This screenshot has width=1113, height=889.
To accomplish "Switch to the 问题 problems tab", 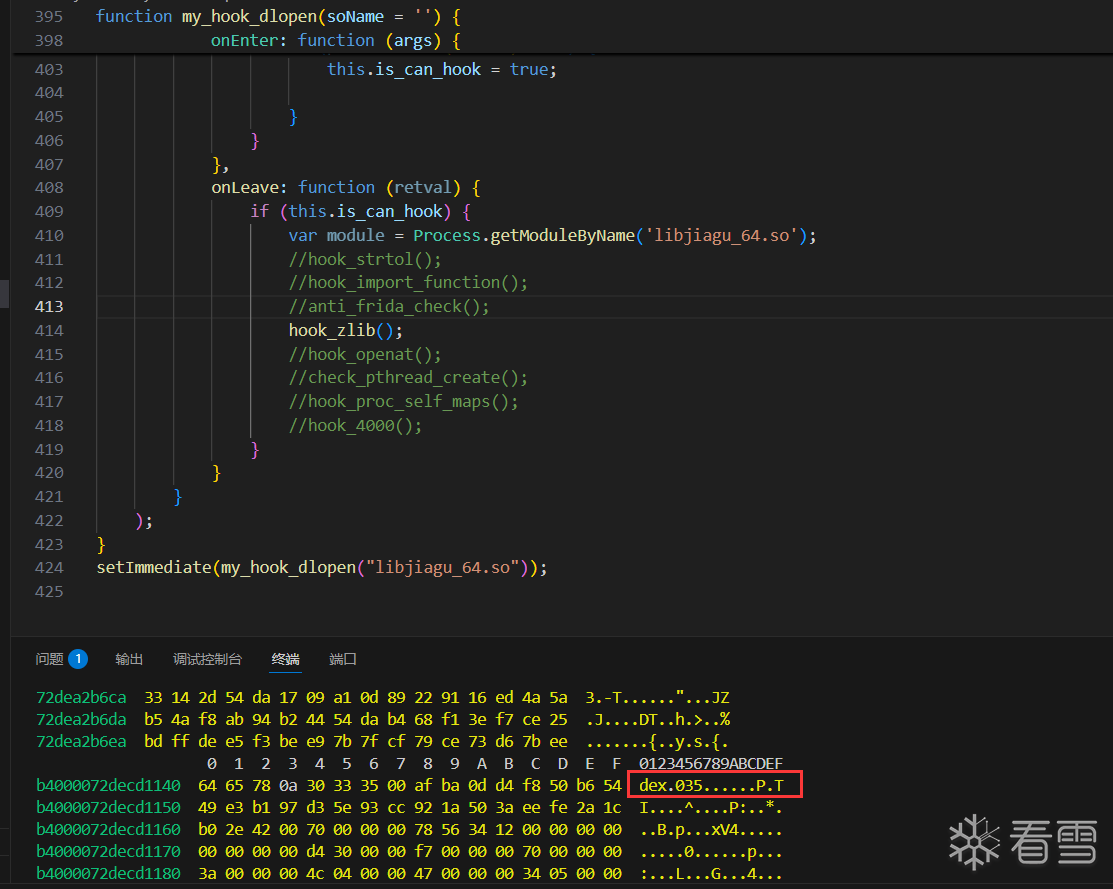I will coord(49,659).
